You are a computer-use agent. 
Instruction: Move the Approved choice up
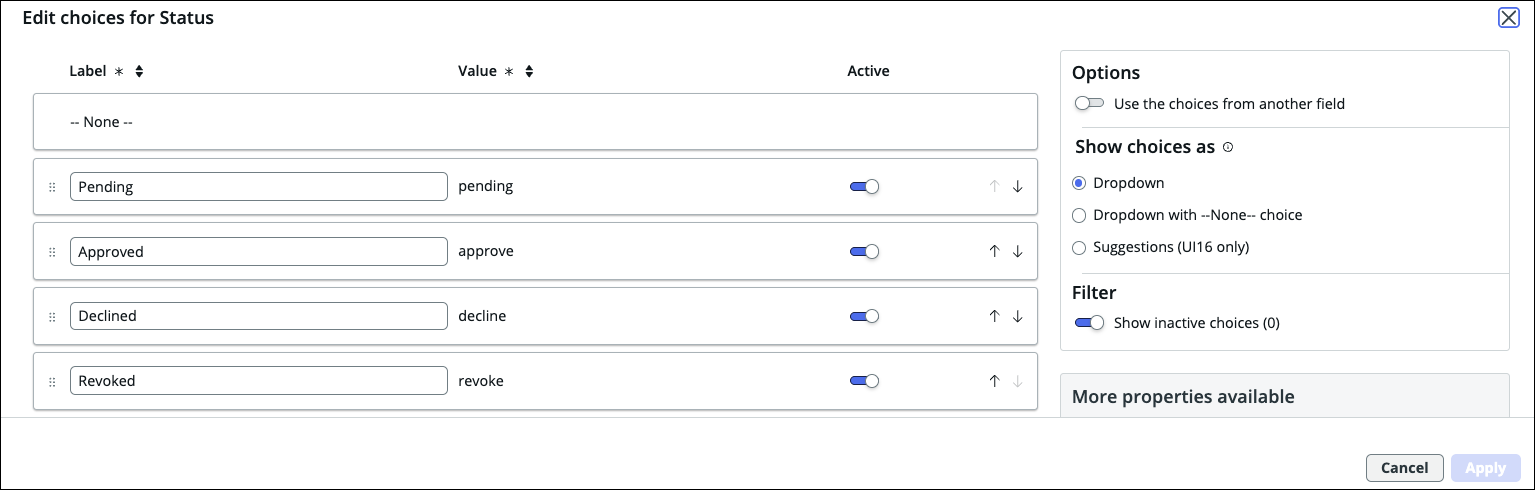[994, 252]
